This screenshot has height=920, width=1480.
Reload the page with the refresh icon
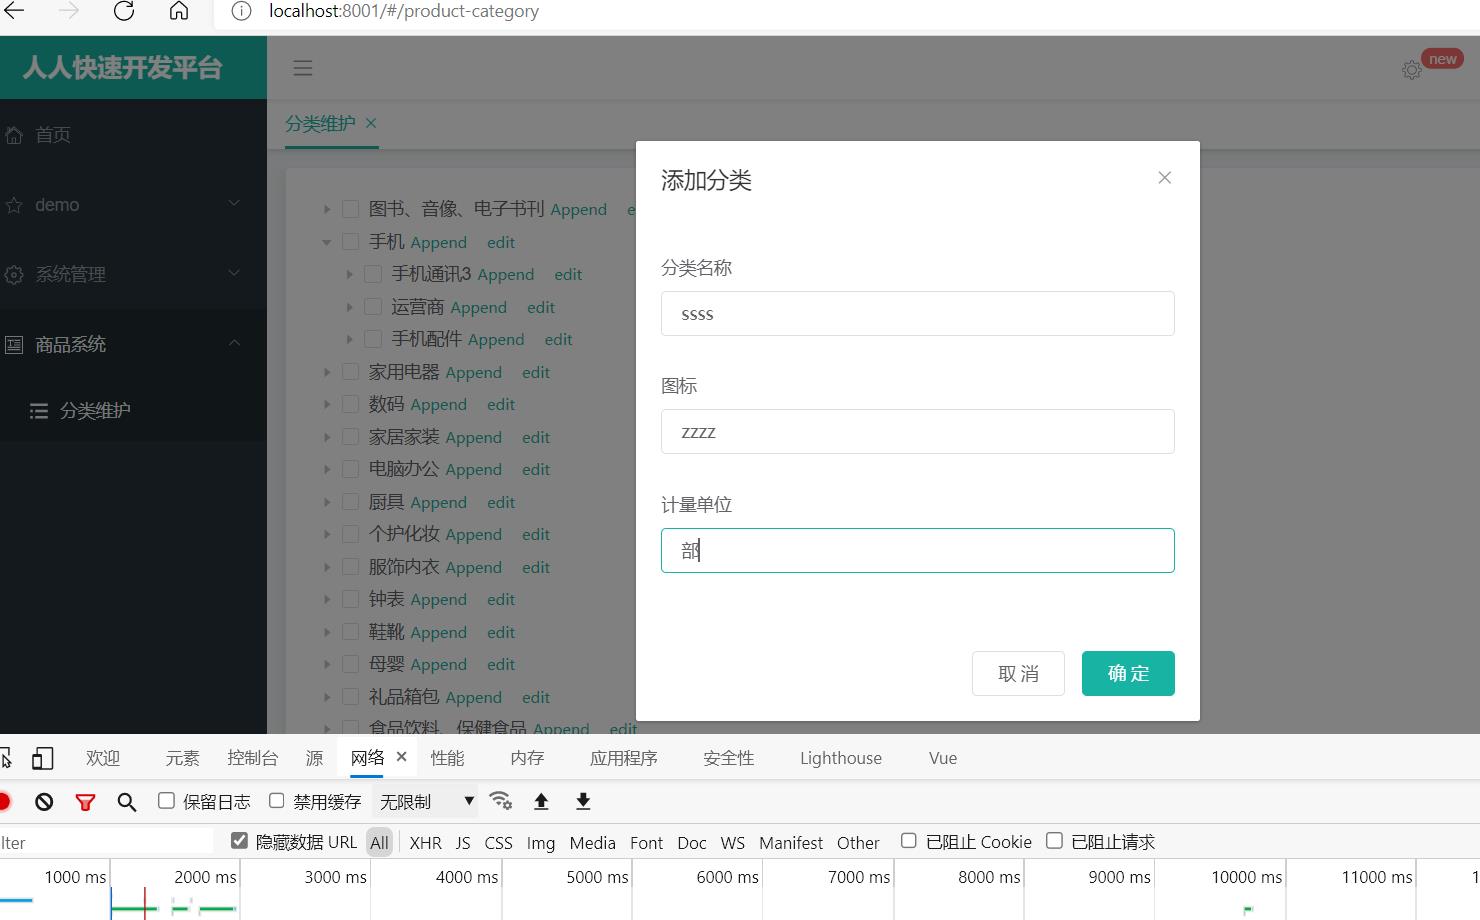point(124,11)
